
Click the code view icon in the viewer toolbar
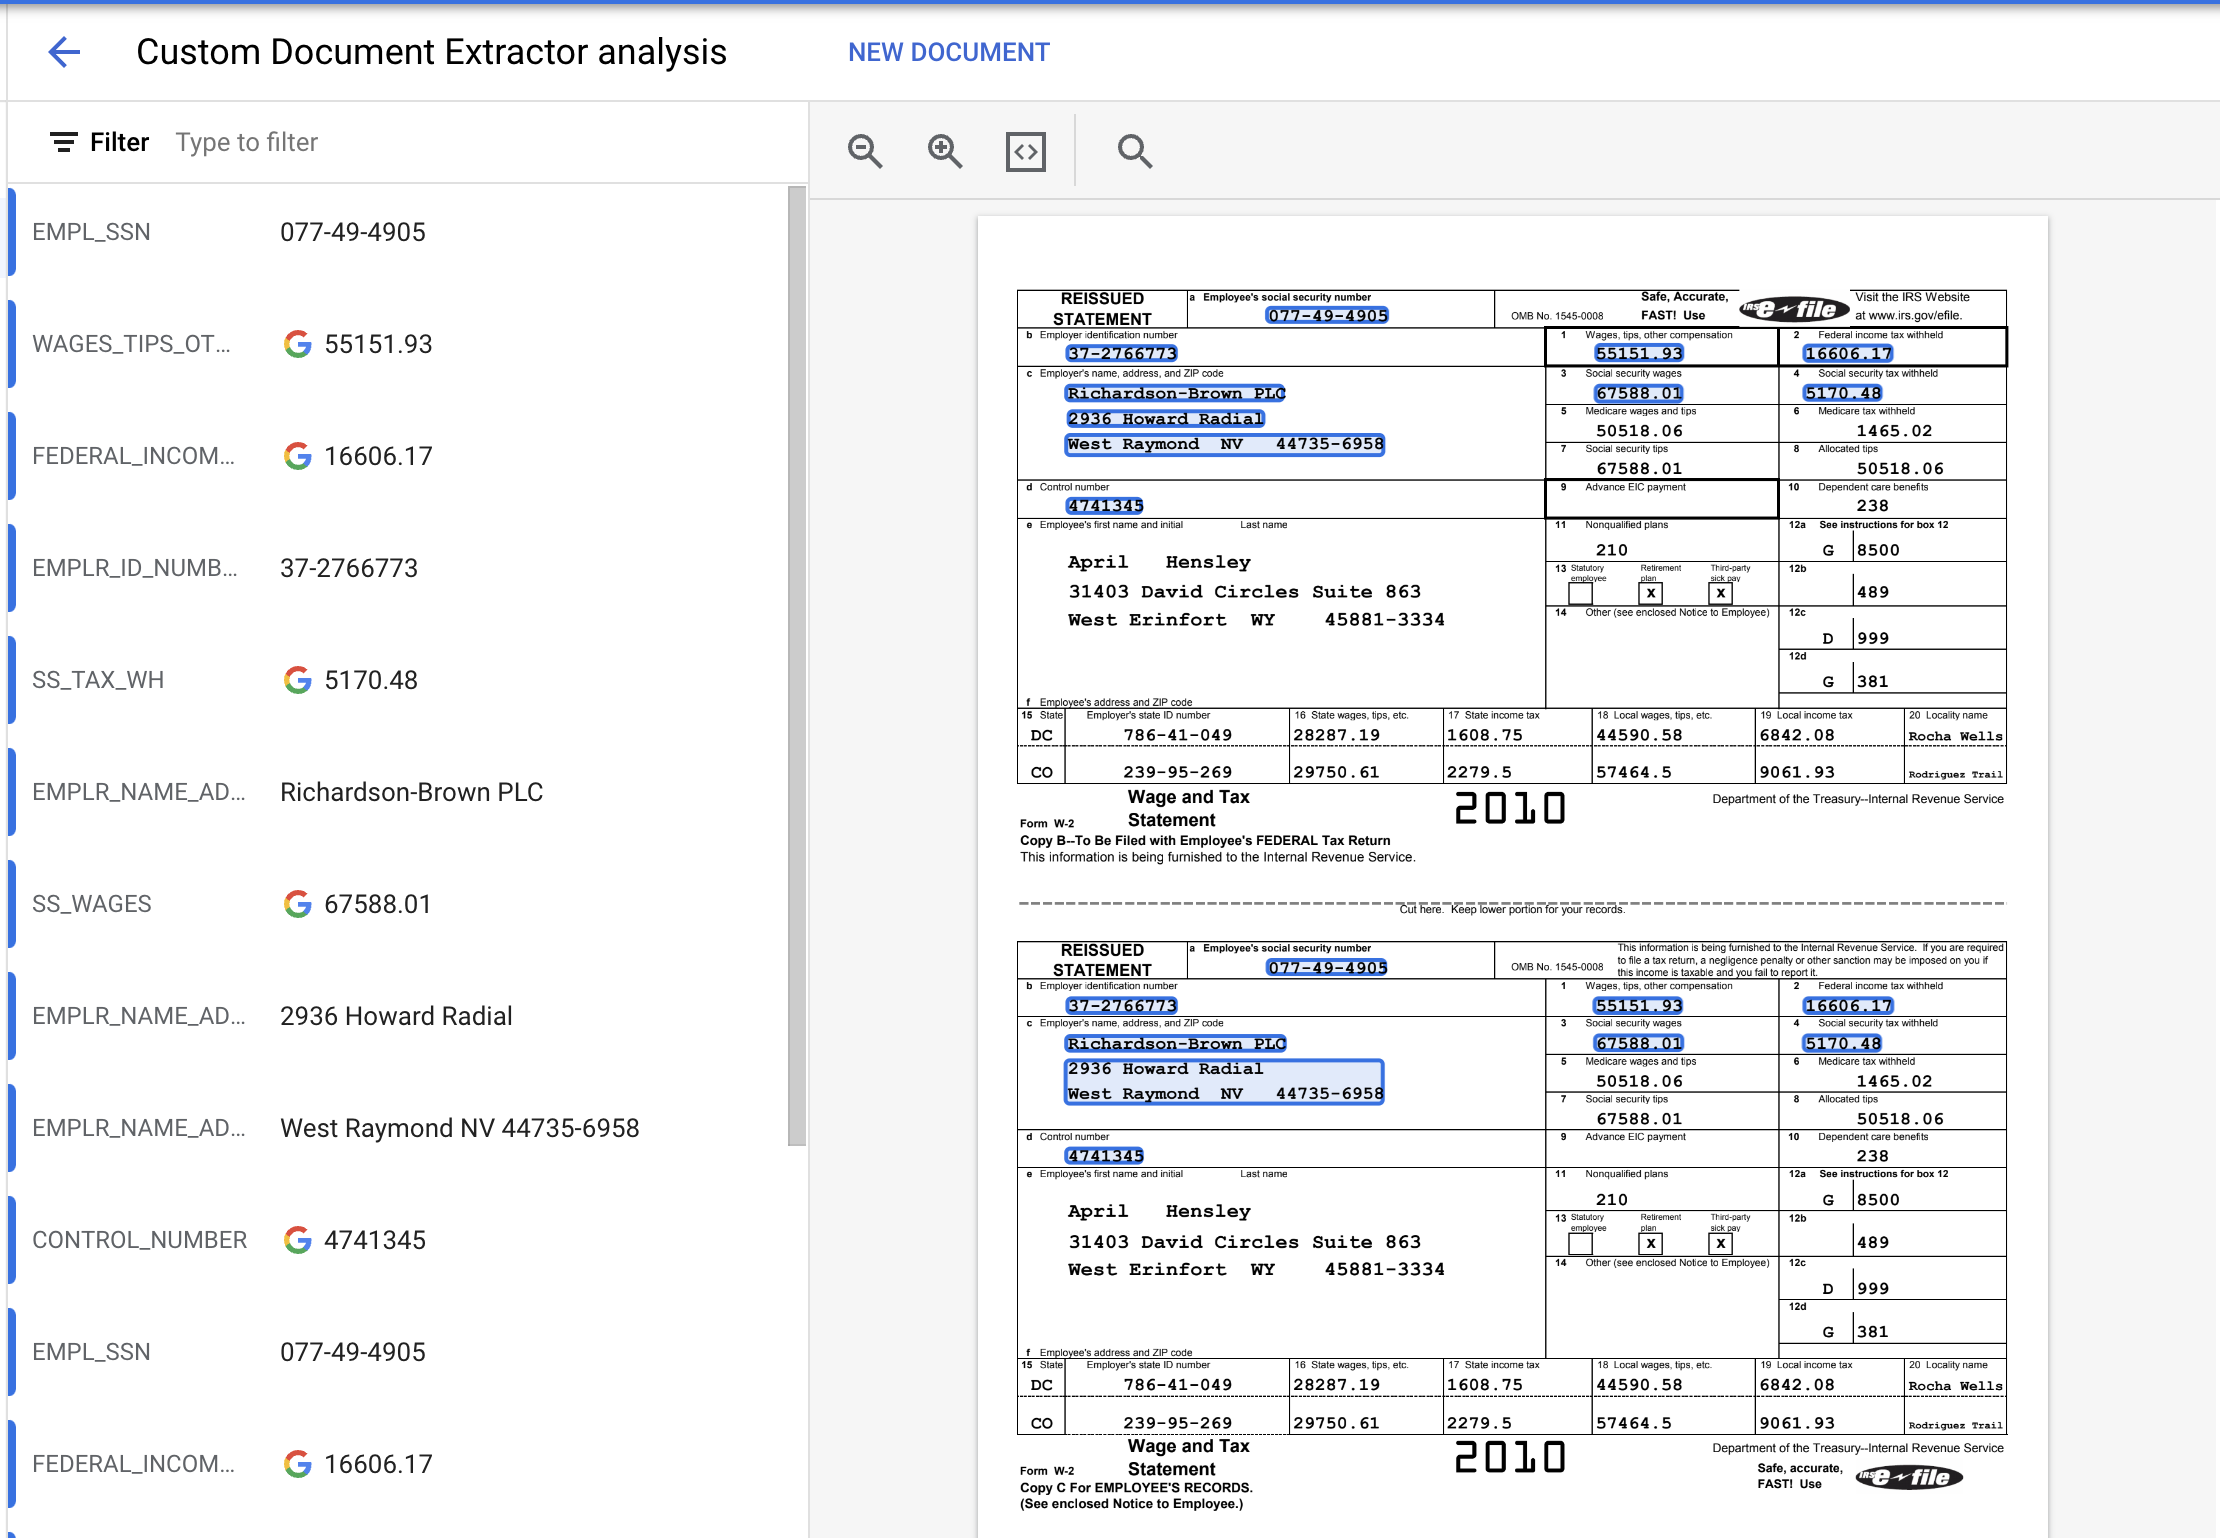point(1025,152)
